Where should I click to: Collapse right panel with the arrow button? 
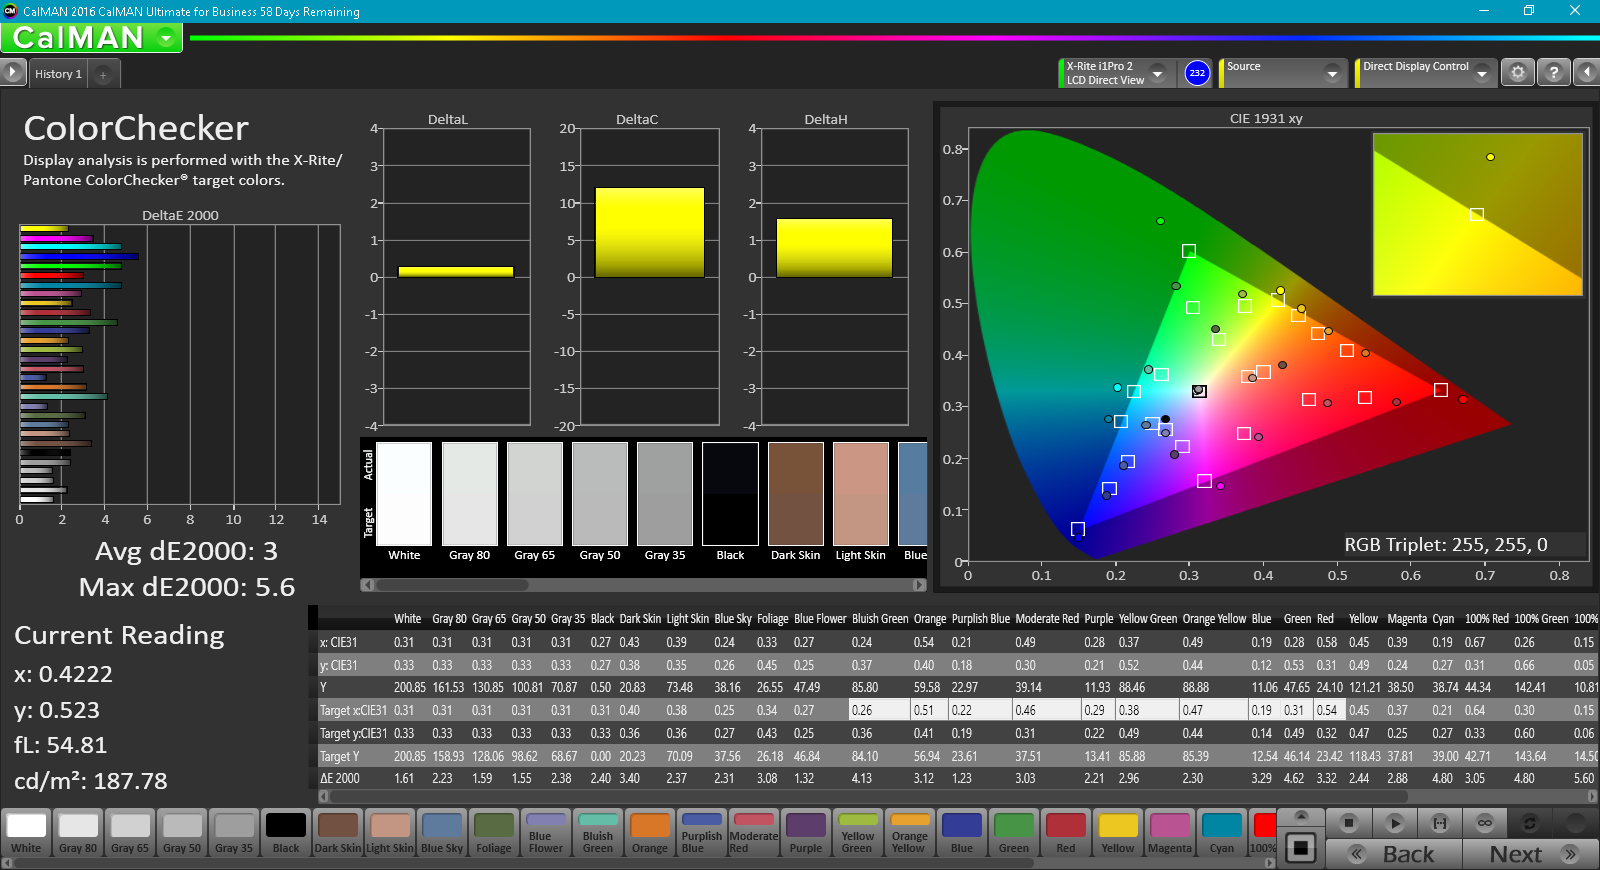pyautogui.click(x=1586, y=73)
